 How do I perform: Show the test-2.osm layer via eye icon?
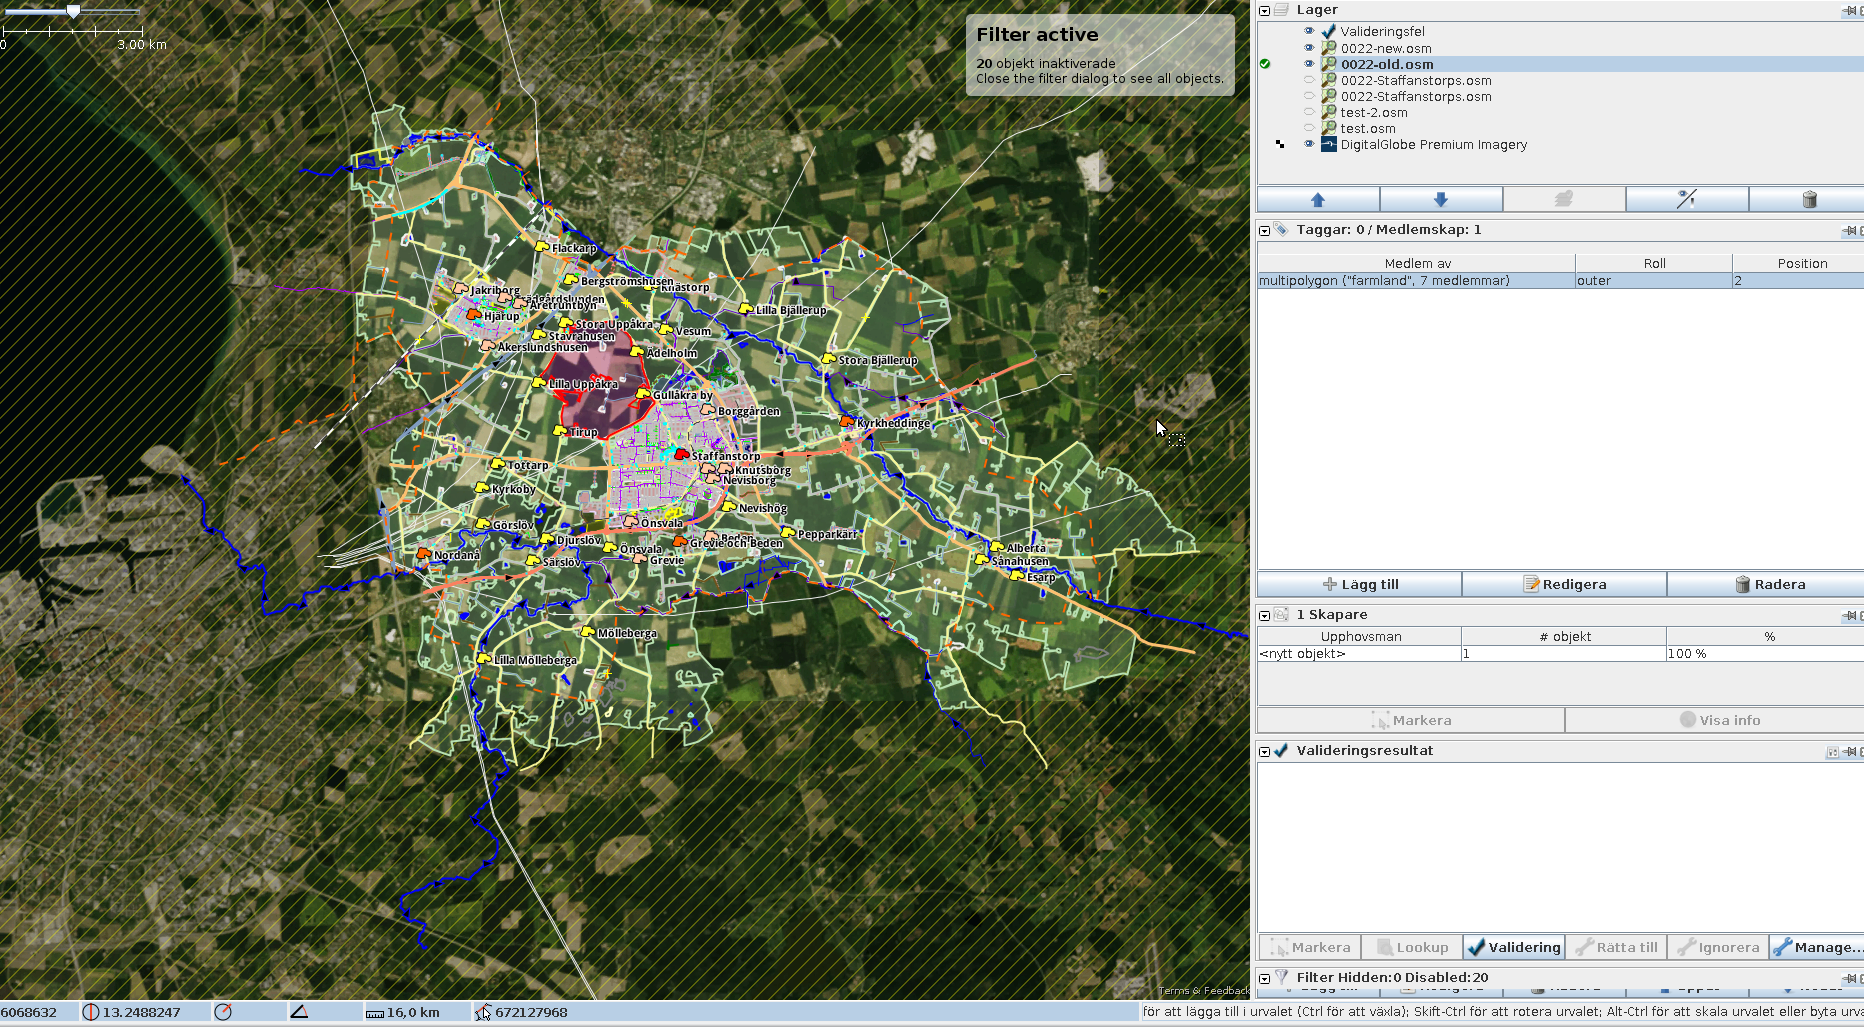pos(1309,112)
